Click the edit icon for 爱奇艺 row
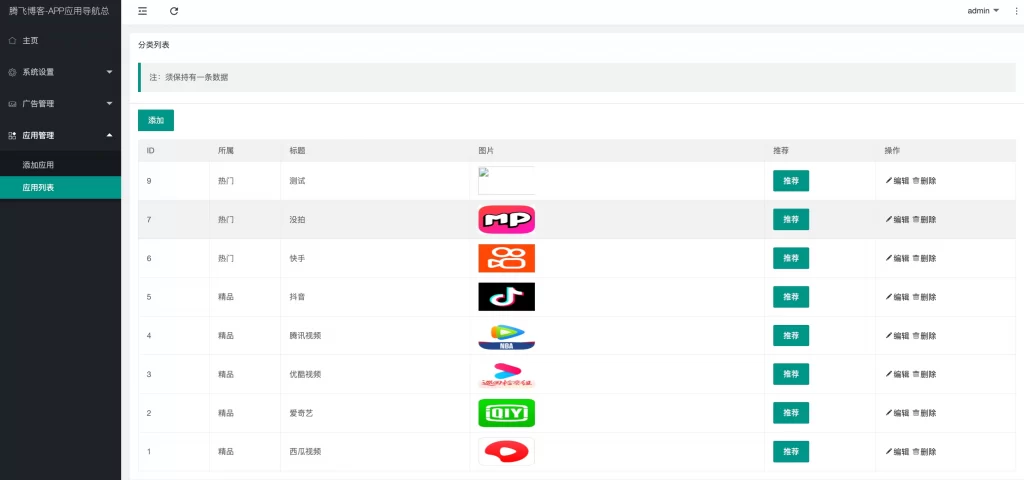This screenshot has height=480, width=1024. tap(889, 413)
